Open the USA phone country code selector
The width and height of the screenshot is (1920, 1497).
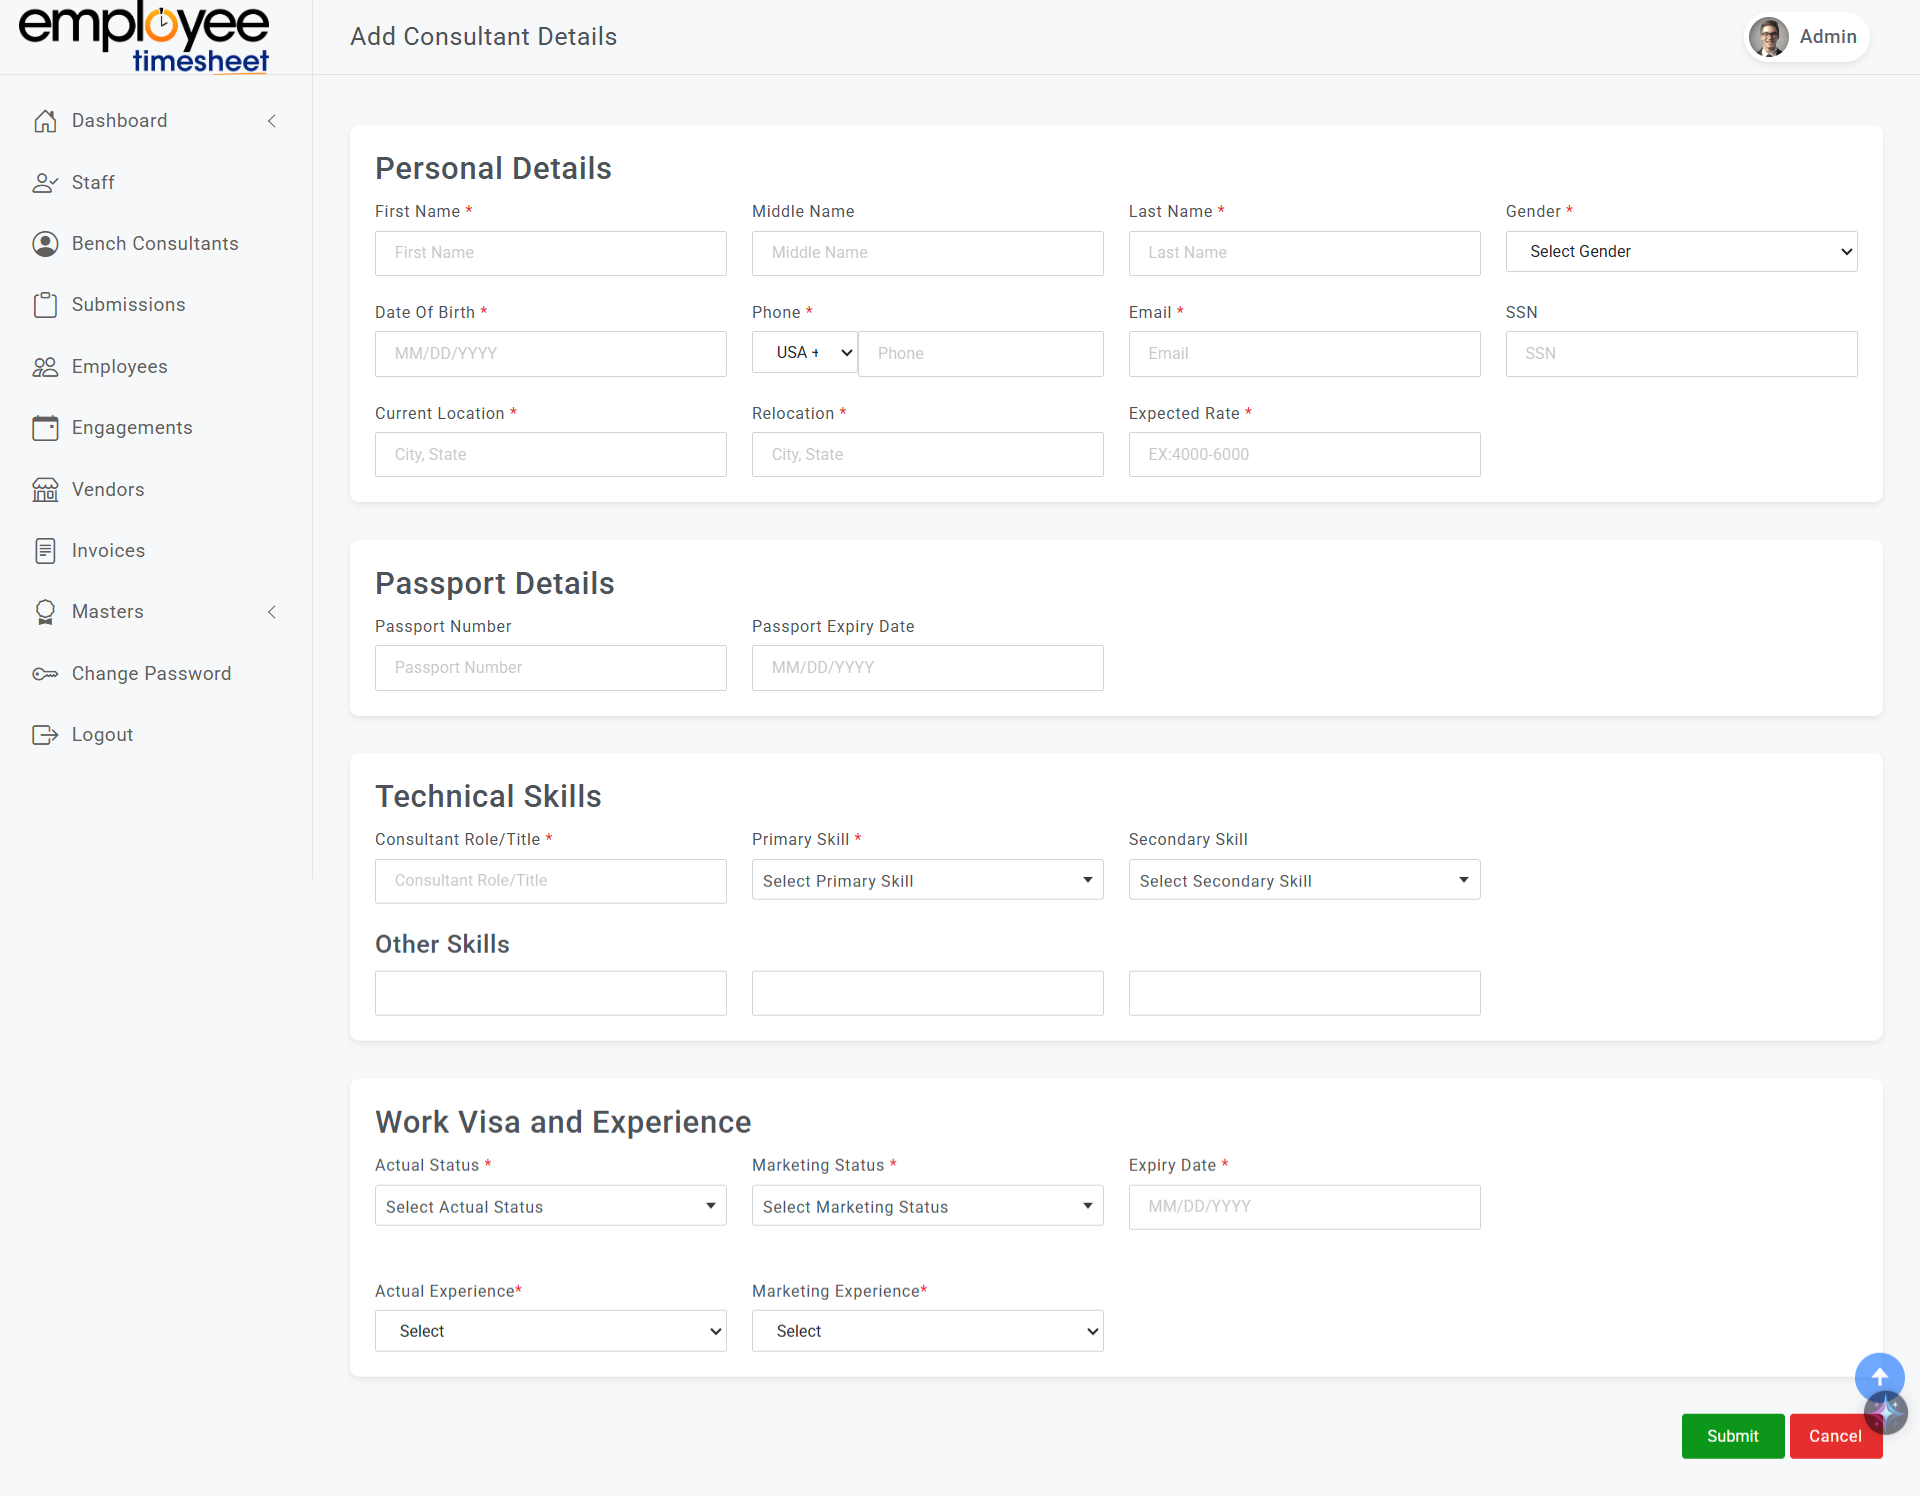click(x=804, y=353)
